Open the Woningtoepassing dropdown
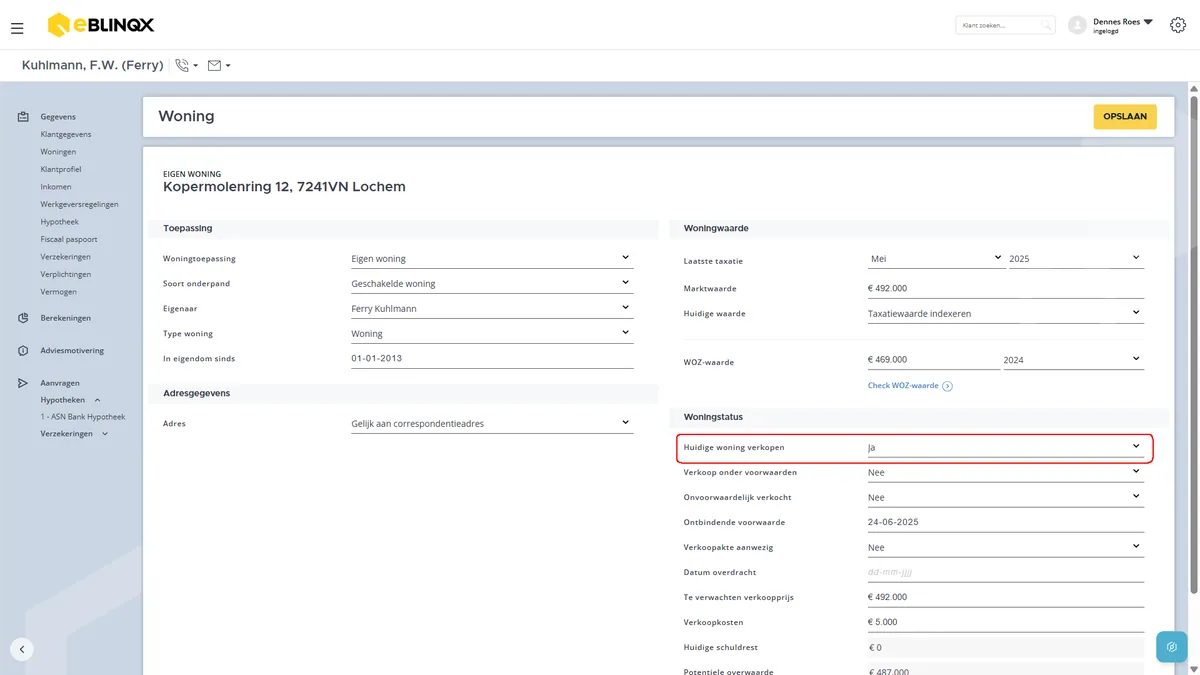The width and height of the screenshot is (1200, 675). [492, 258]
